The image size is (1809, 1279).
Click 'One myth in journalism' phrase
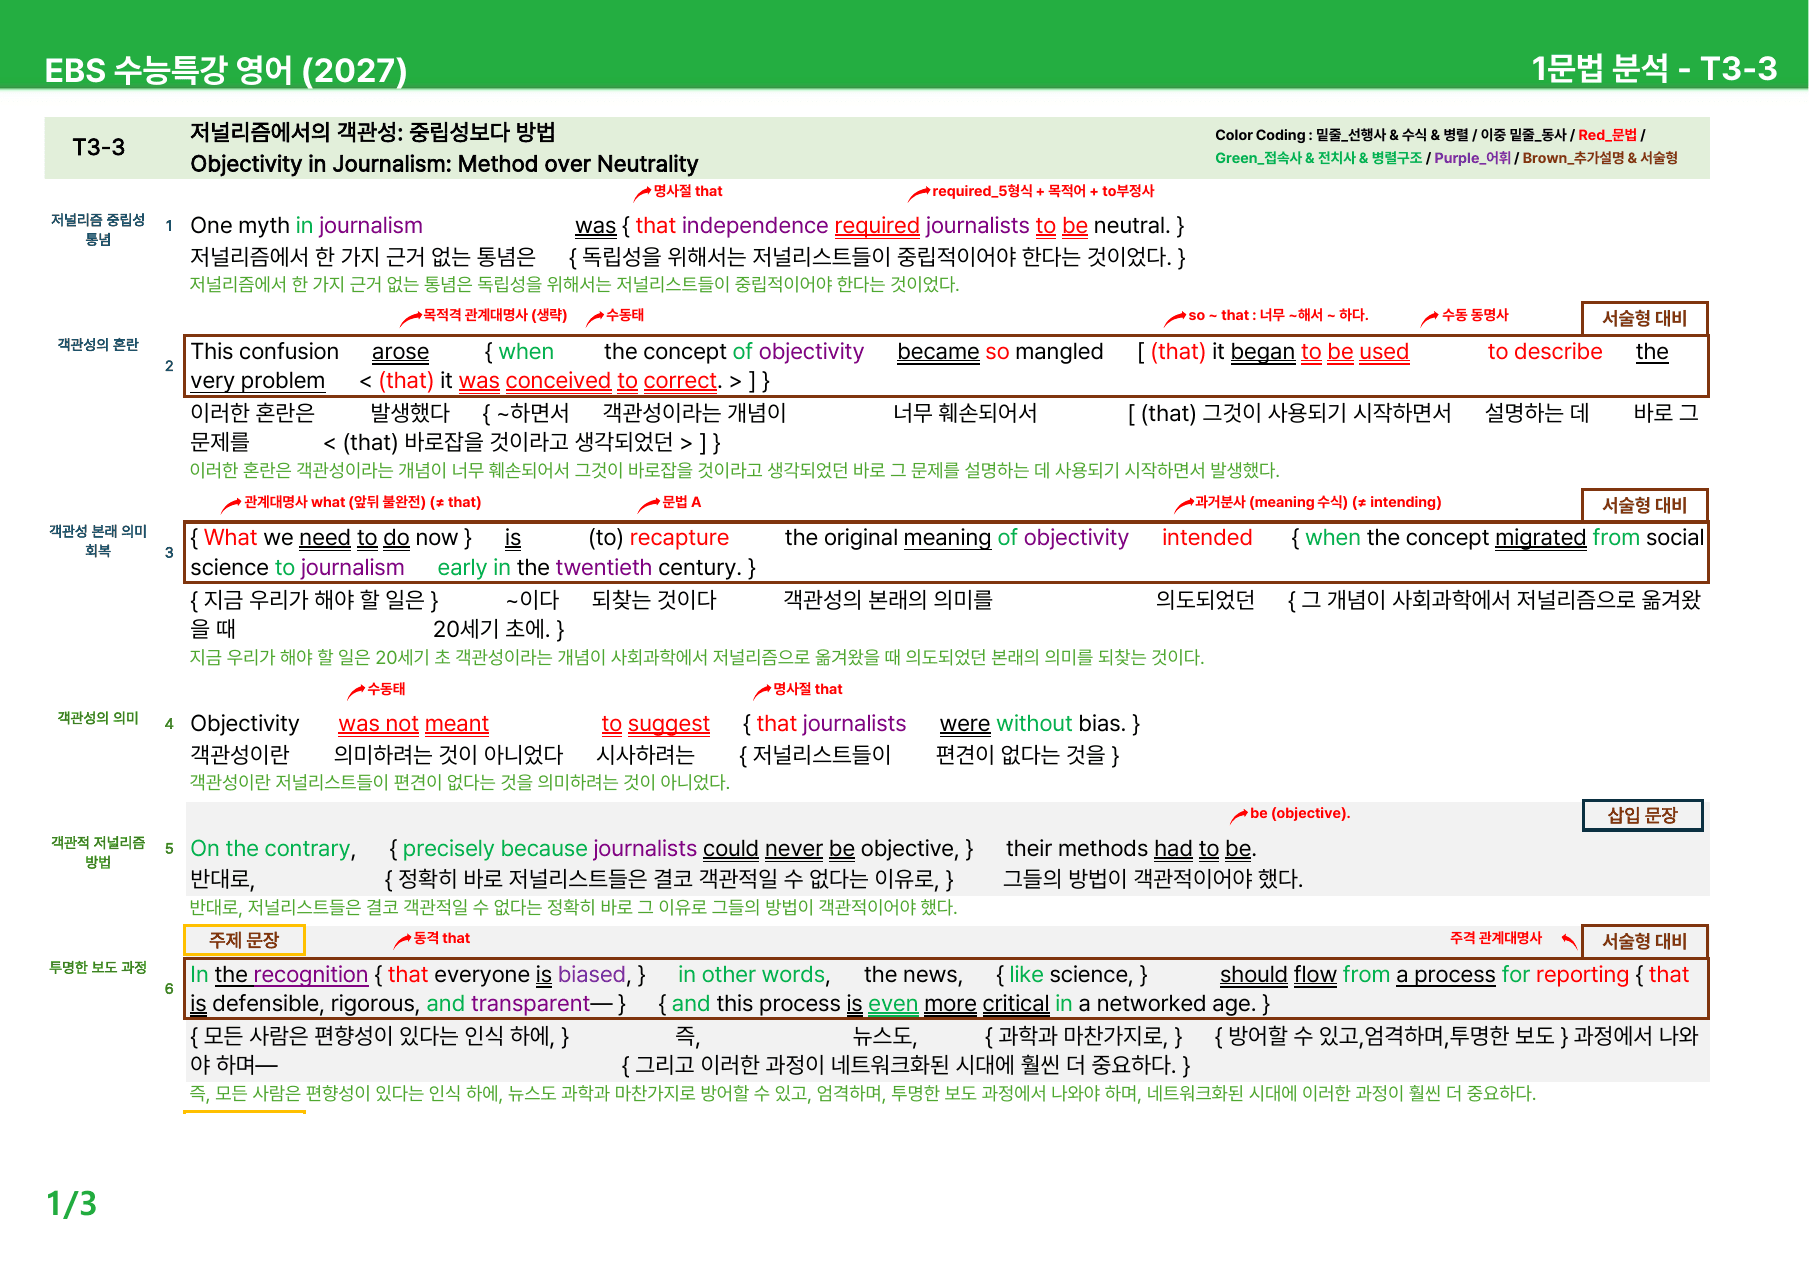coord(306,226)
